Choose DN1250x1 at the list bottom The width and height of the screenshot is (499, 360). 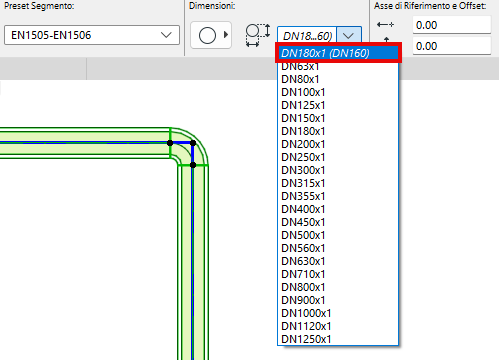coord(306,339)
